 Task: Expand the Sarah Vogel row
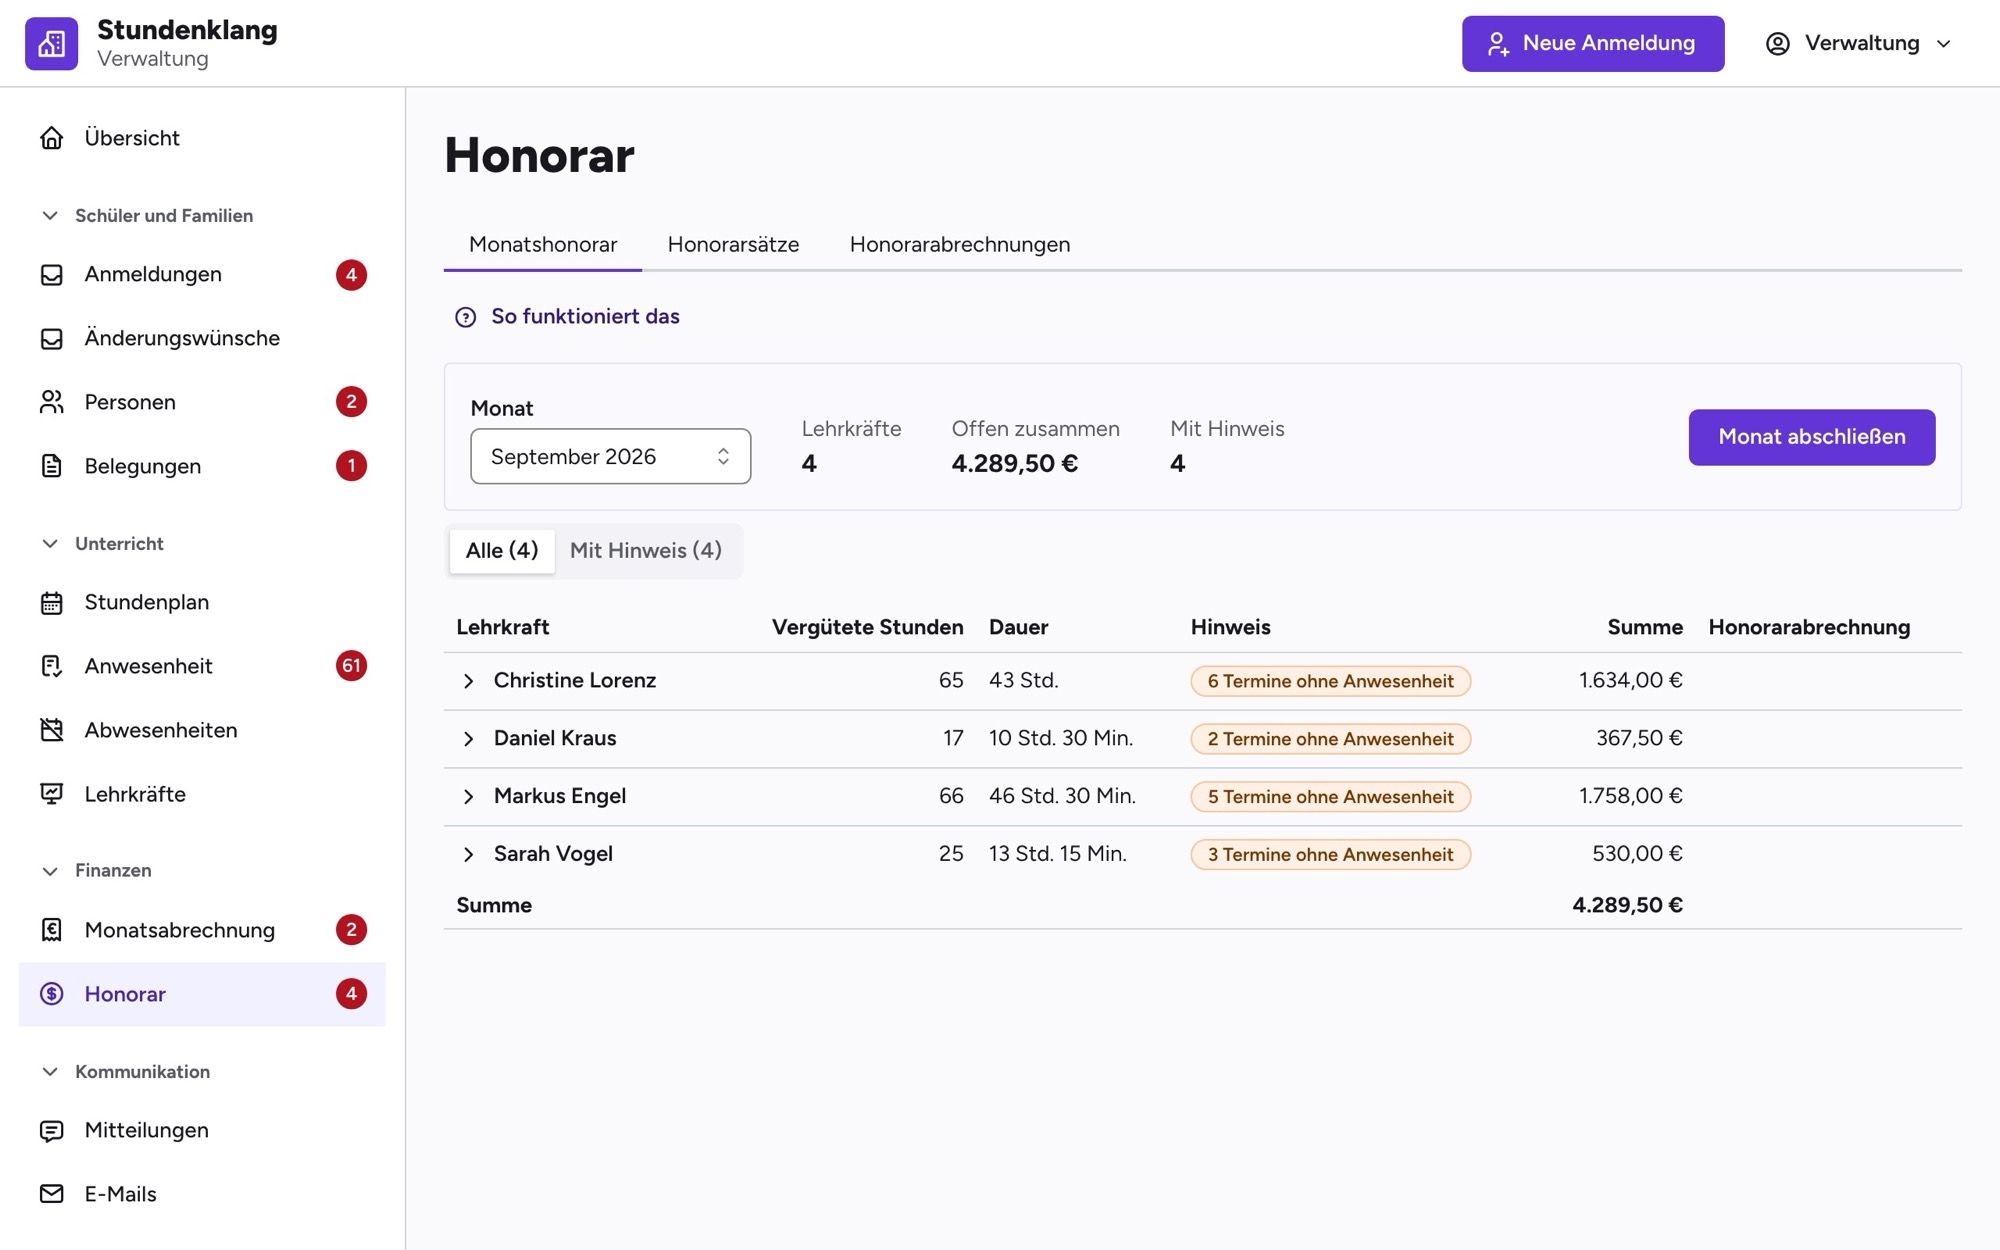click(468, 855)
